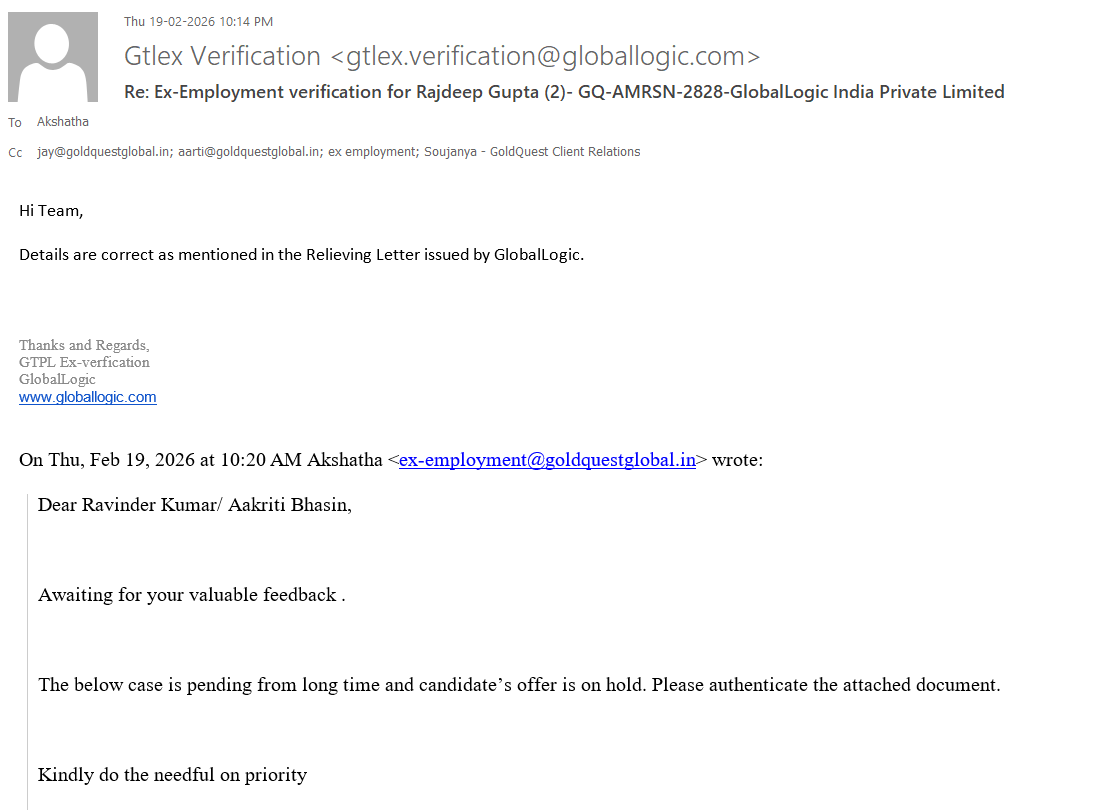Open the www.globallogic.com link

pos(88,397)
